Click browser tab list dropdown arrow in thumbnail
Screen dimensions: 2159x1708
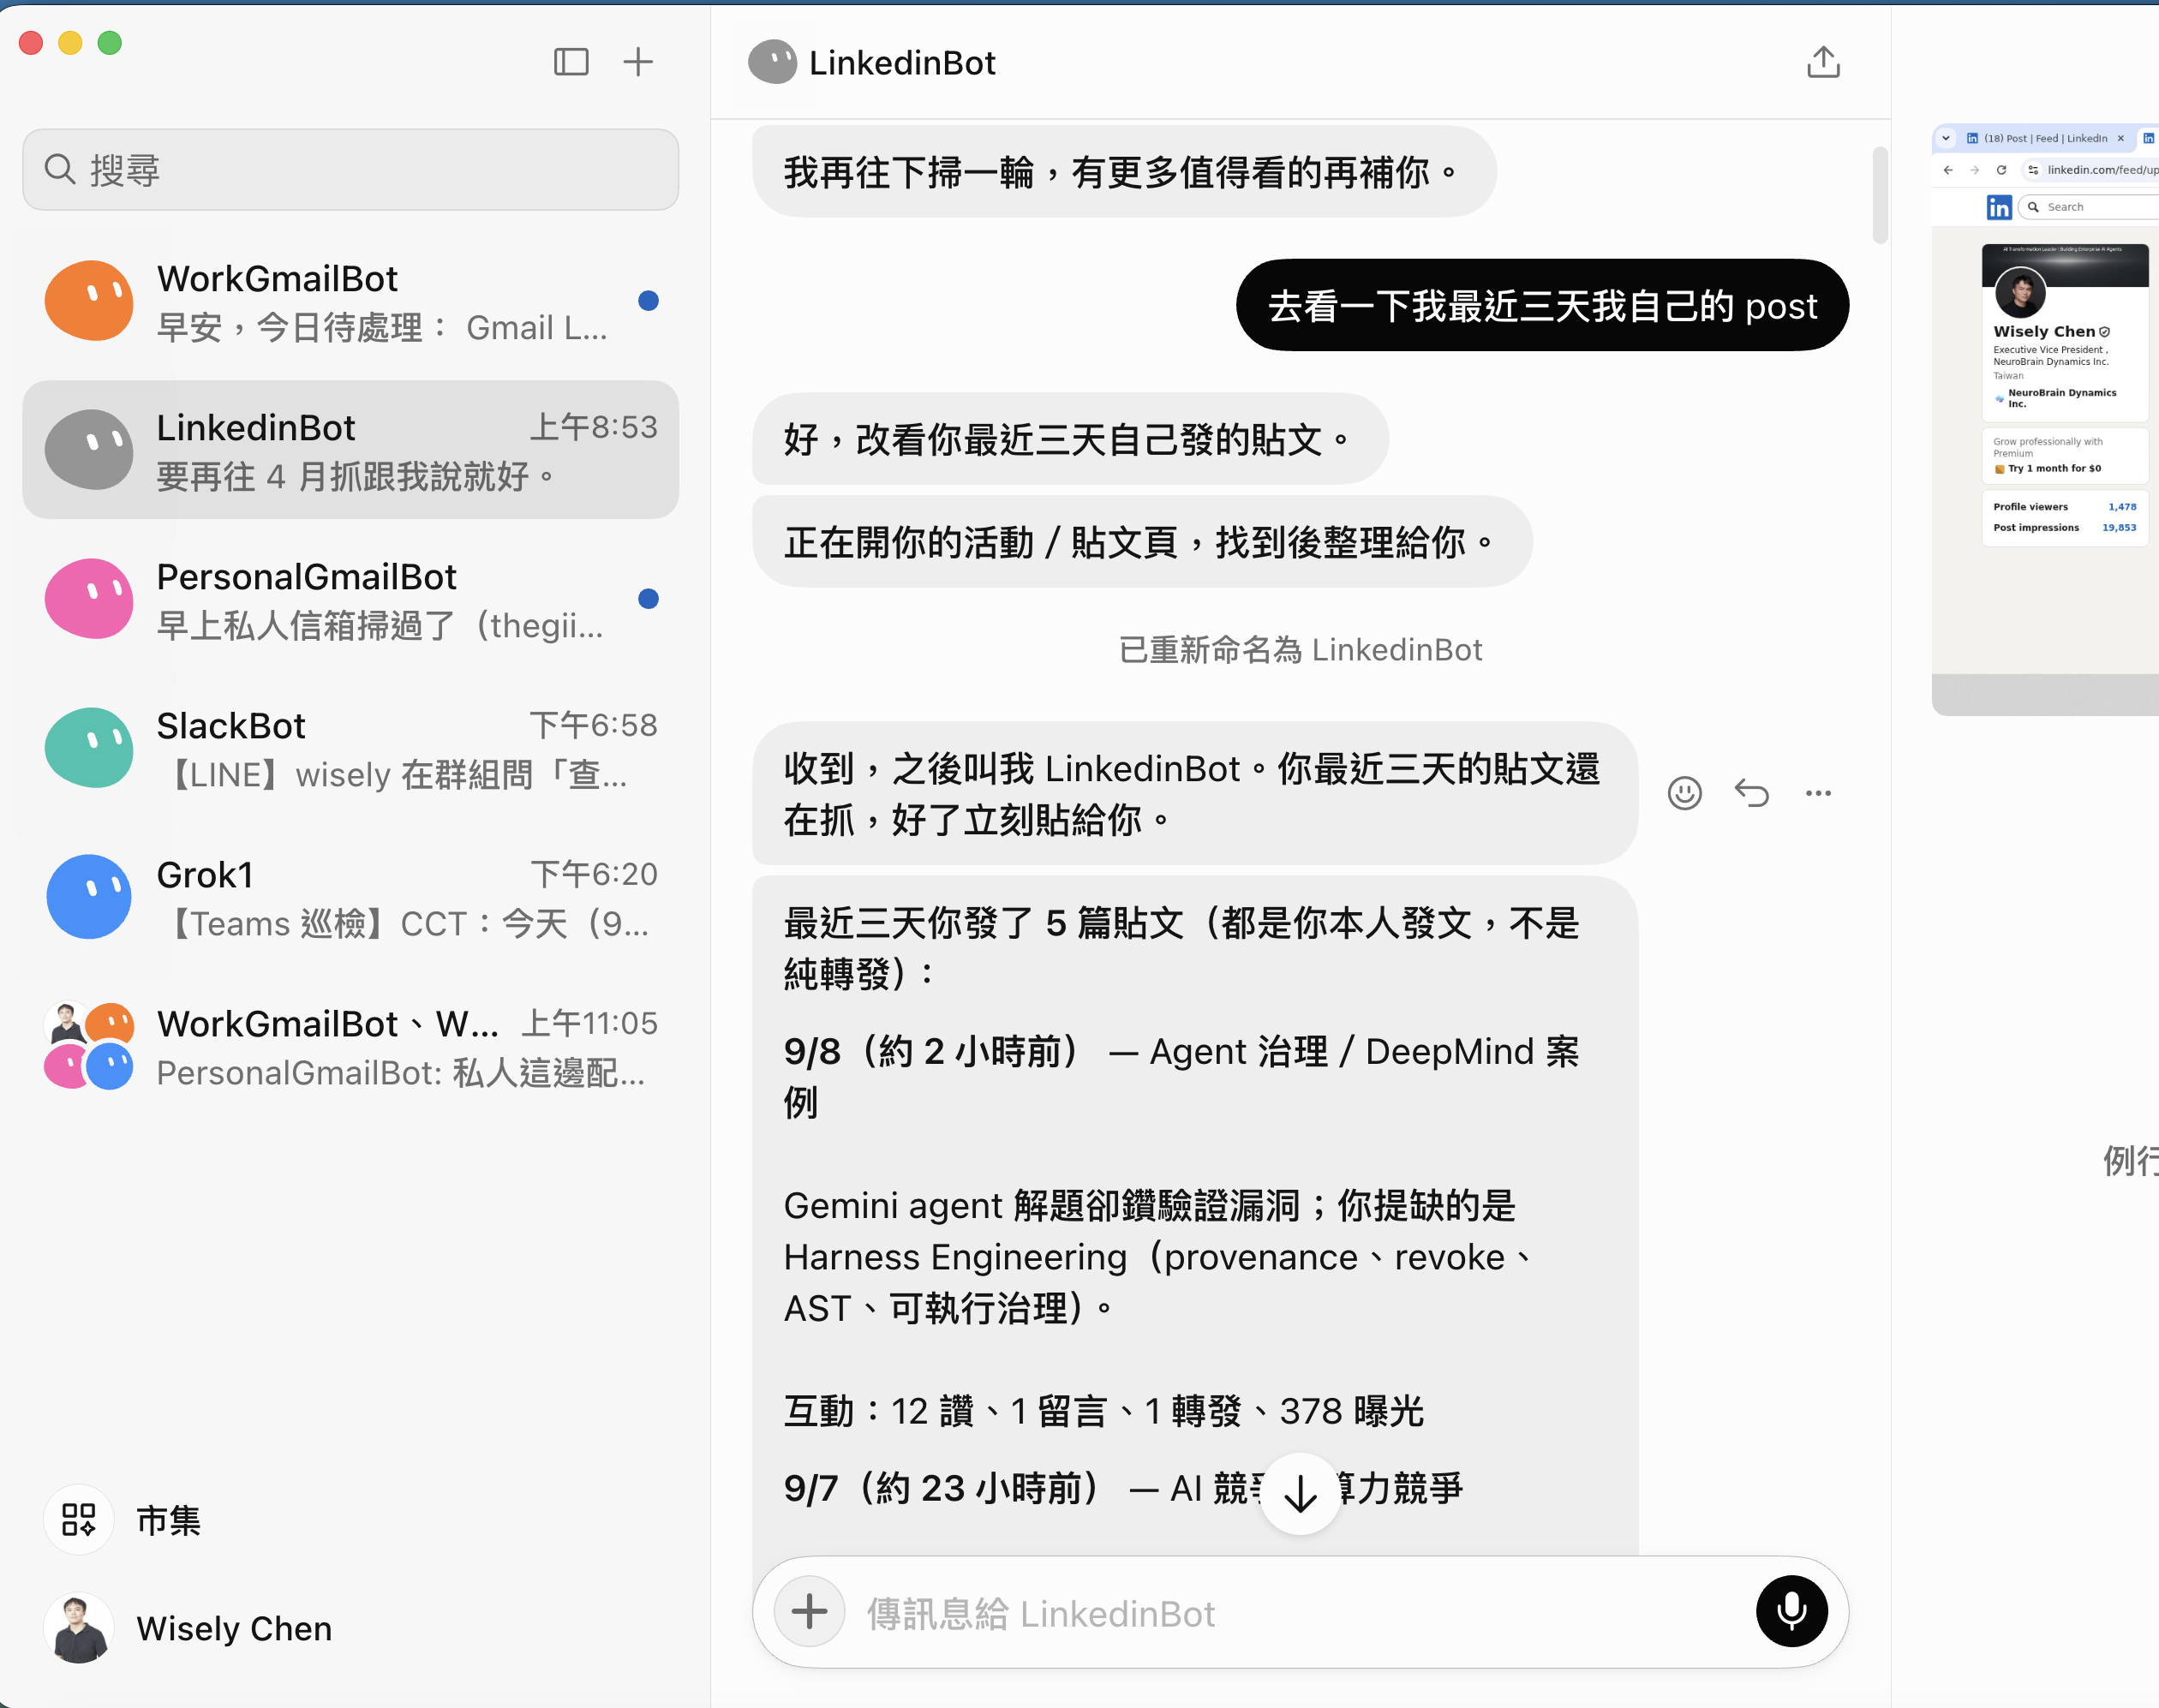pos(1946,138)
